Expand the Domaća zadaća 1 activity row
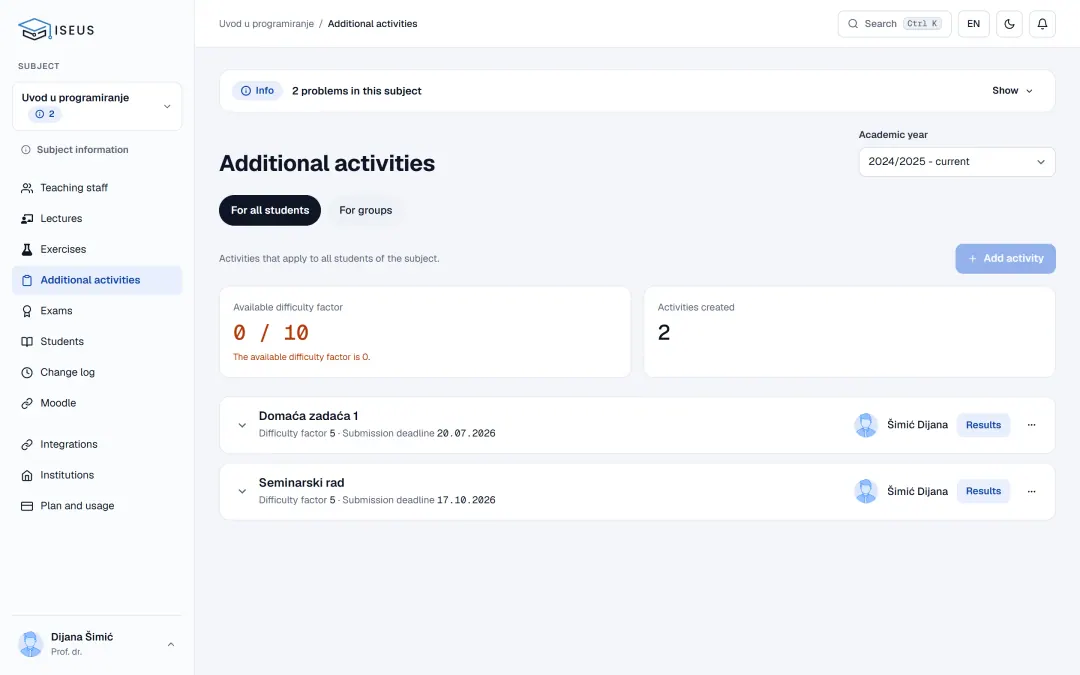 242,425
